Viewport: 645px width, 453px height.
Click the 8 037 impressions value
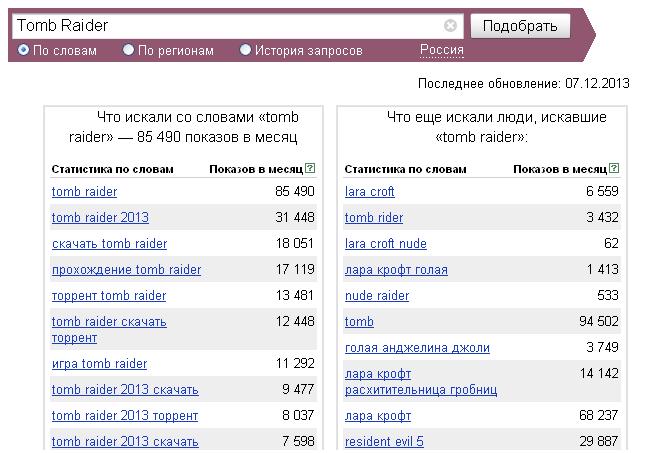click(298, 415)
